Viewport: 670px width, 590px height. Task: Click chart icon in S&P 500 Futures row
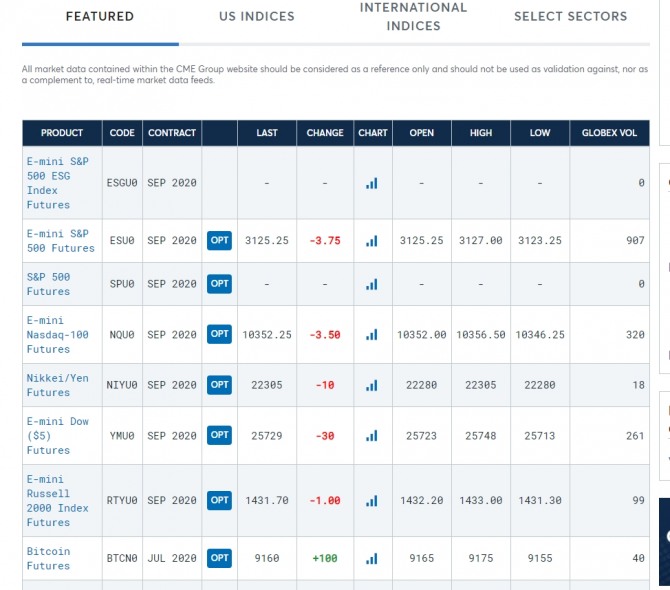(x=372, y=284)
